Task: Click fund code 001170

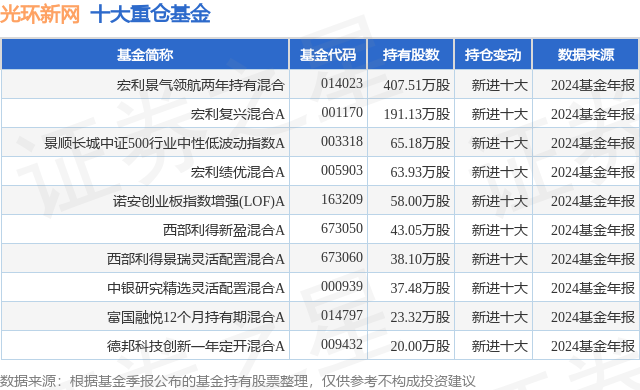Action: click(x=342, y=112)
